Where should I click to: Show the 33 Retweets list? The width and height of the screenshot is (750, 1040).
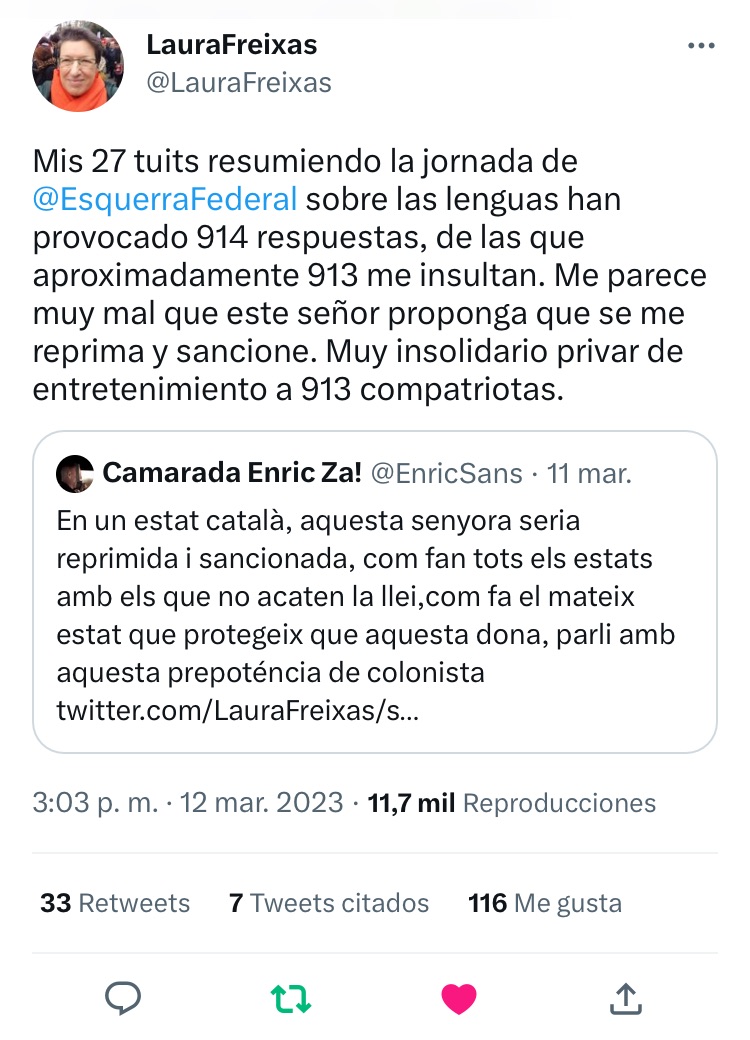115,903
